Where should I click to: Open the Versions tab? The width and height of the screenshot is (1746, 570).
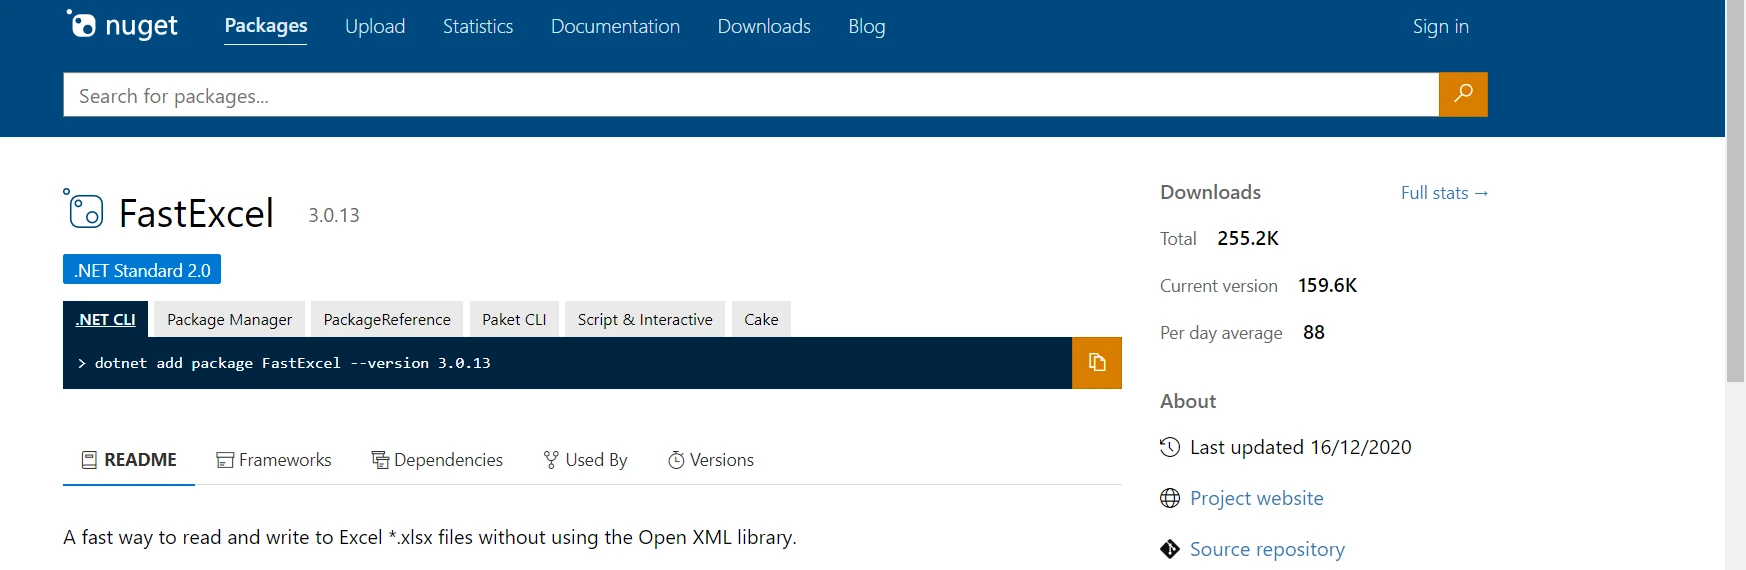(711, 460)
